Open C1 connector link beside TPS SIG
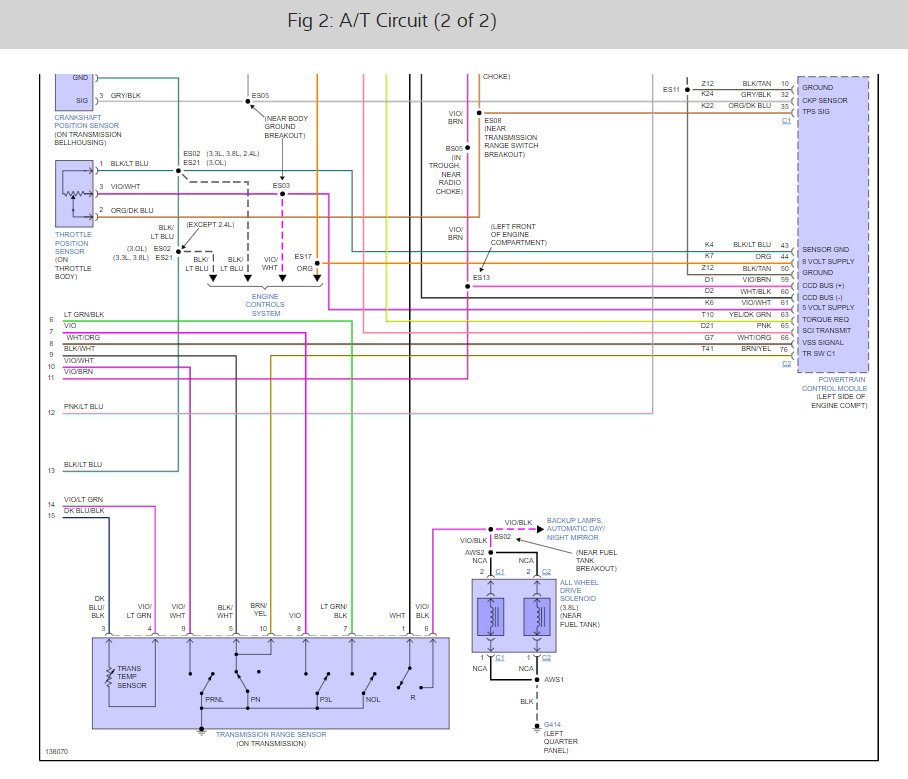Screen dimensions: 908x779 pyautogui.click(x=786, y=121)
